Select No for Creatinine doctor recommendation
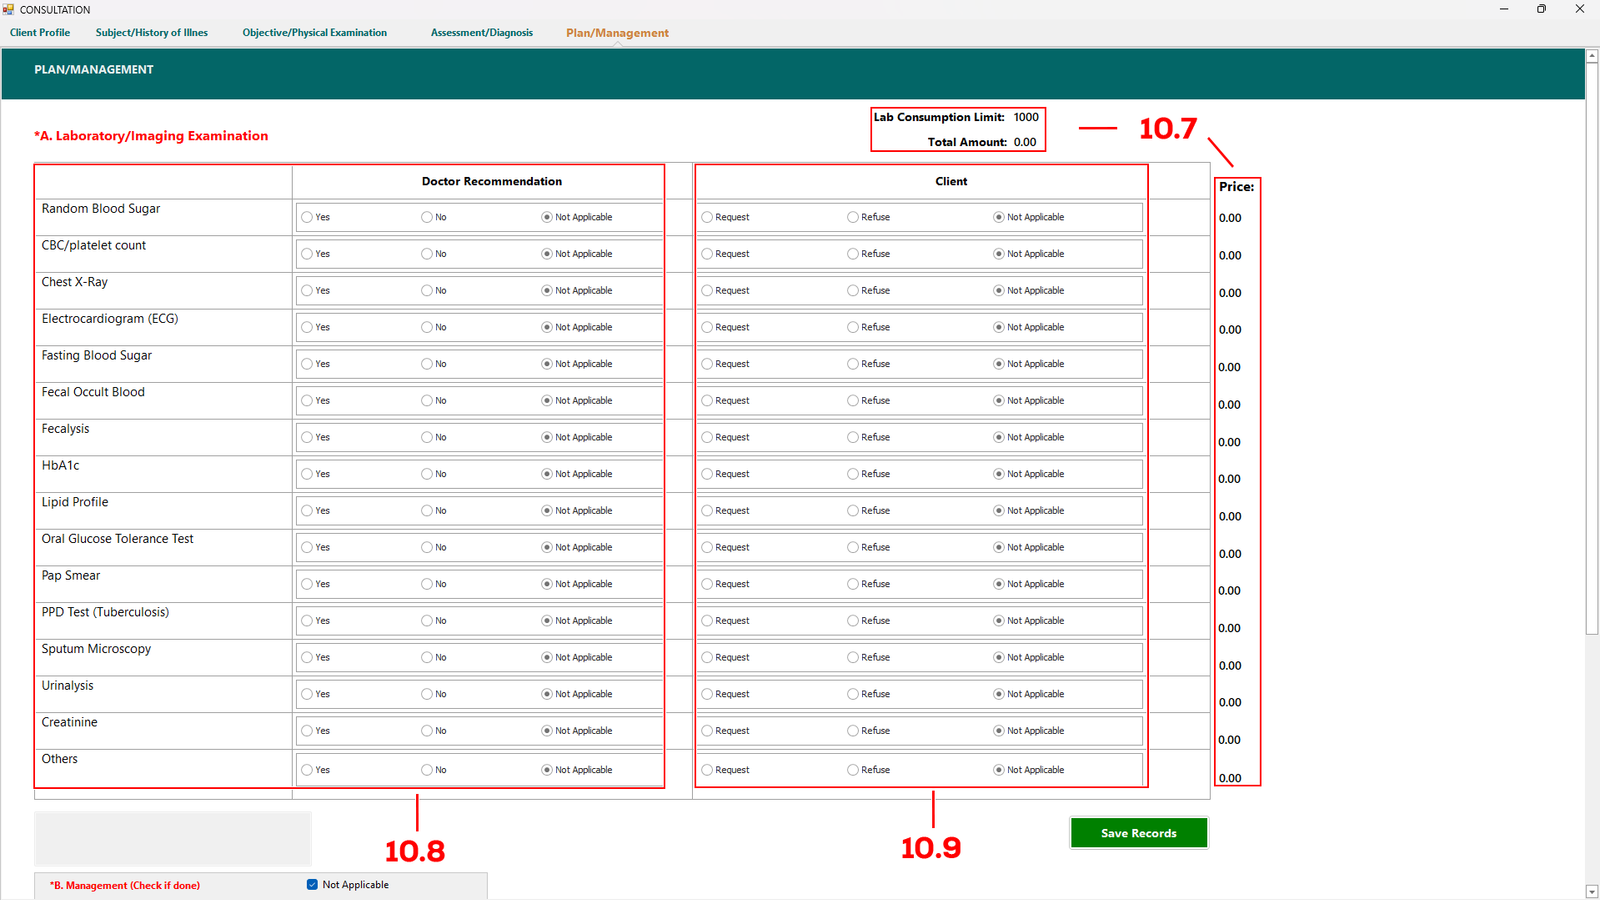Viewport: 1600px width, 900px height. [x=427, y=731]
